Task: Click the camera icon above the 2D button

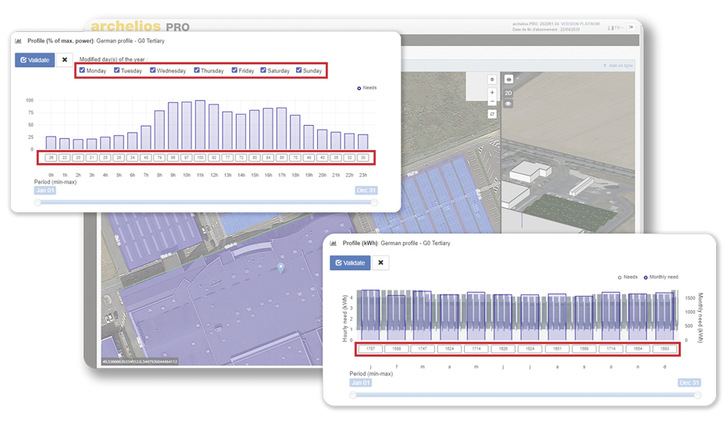Action: coord(509,78)
